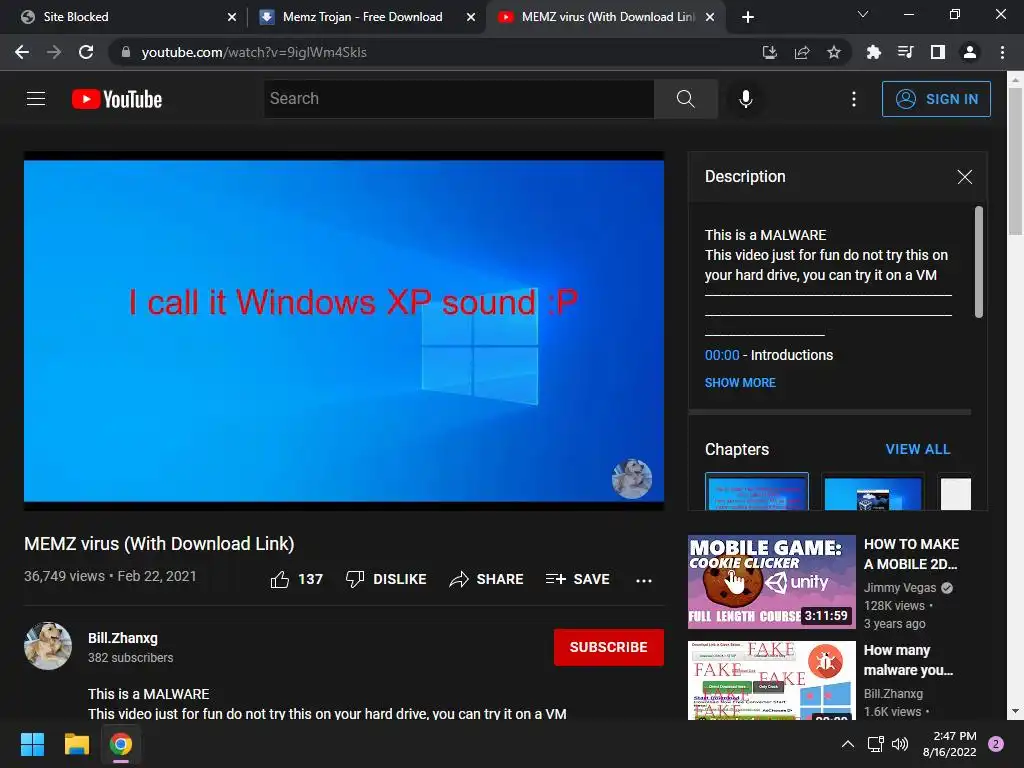
Task: Click the SIGN IN button
Action: point(936,99)
